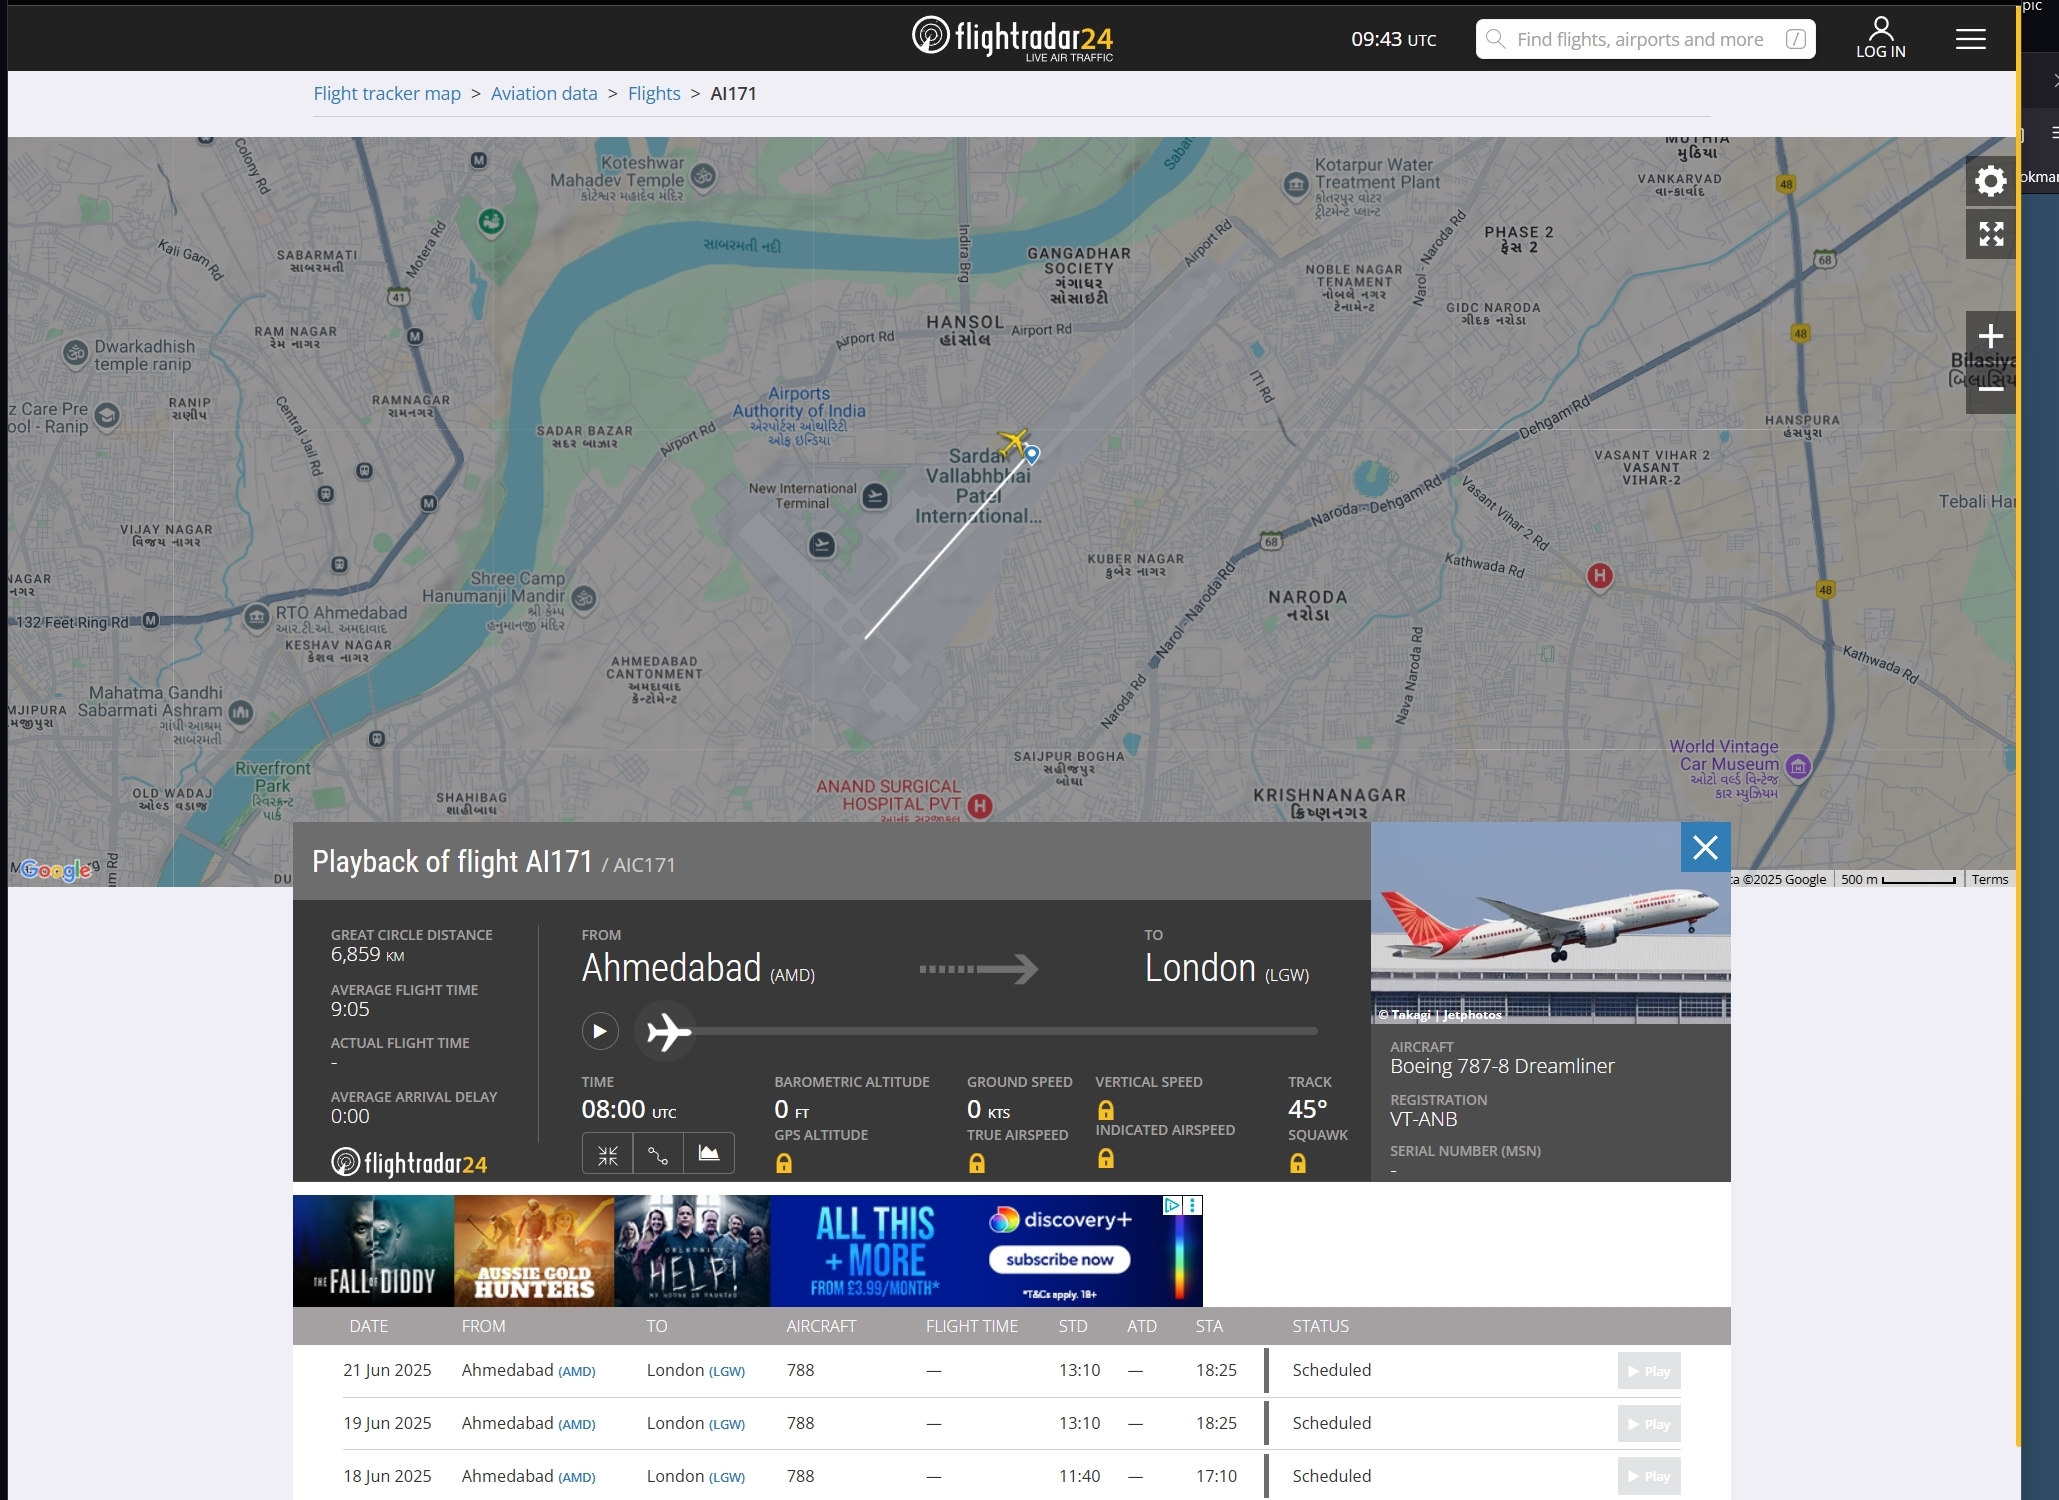The image size is (2059, 1500).
Task: Play the 21 Jun 2025 flight
Action: (1649, 1371)
